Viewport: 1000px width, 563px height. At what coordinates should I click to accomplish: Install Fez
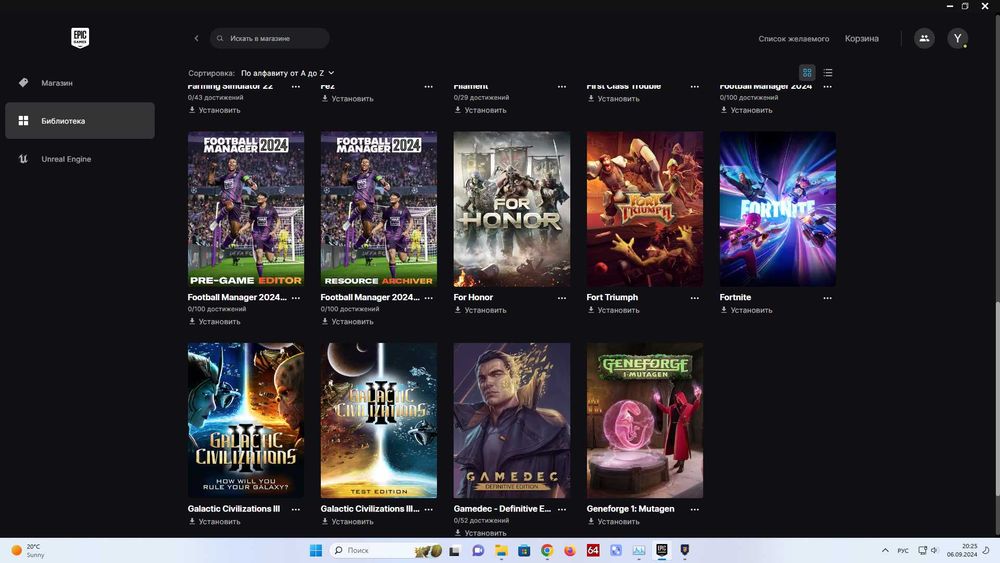pyautogui.click(x=348, y=99)
